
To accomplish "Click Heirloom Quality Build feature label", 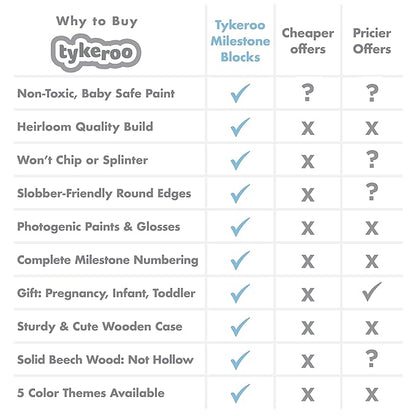I will pos(85,127).
